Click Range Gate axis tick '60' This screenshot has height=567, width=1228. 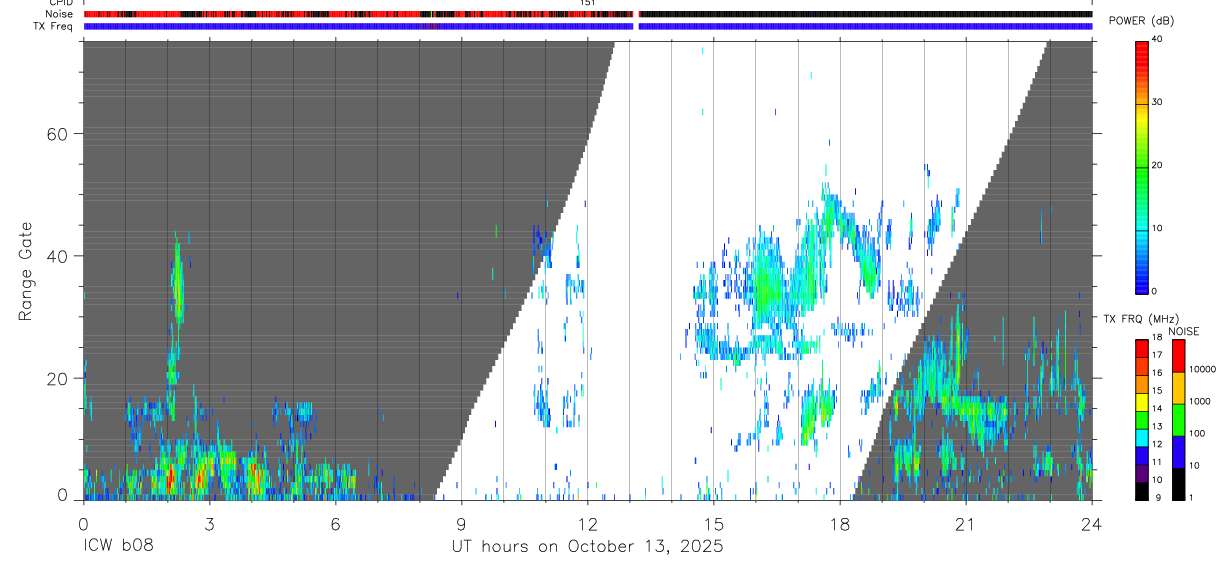click(x=58, y=134)
